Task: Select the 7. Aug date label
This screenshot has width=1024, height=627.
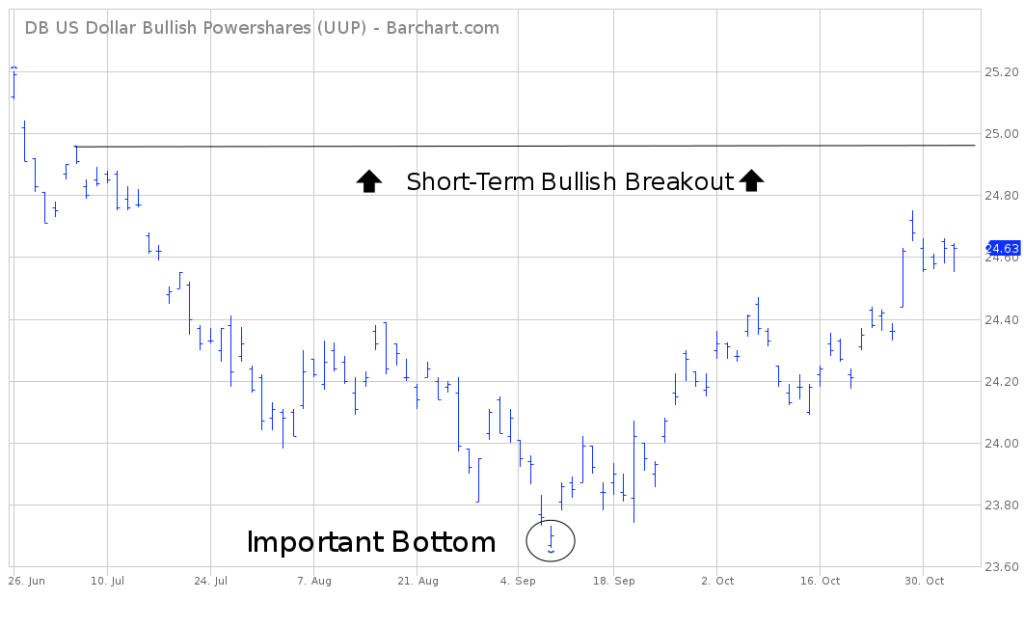Action: (x=314, y=581)
